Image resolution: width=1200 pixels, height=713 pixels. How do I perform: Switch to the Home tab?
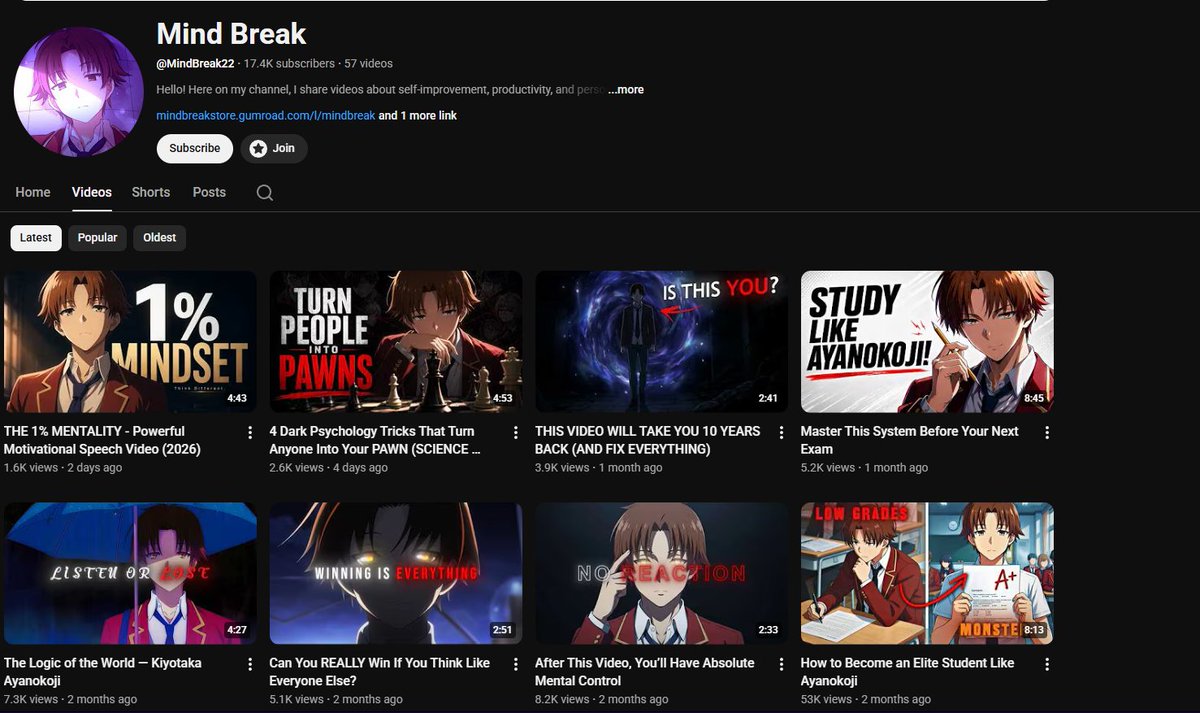coord(33,192)
